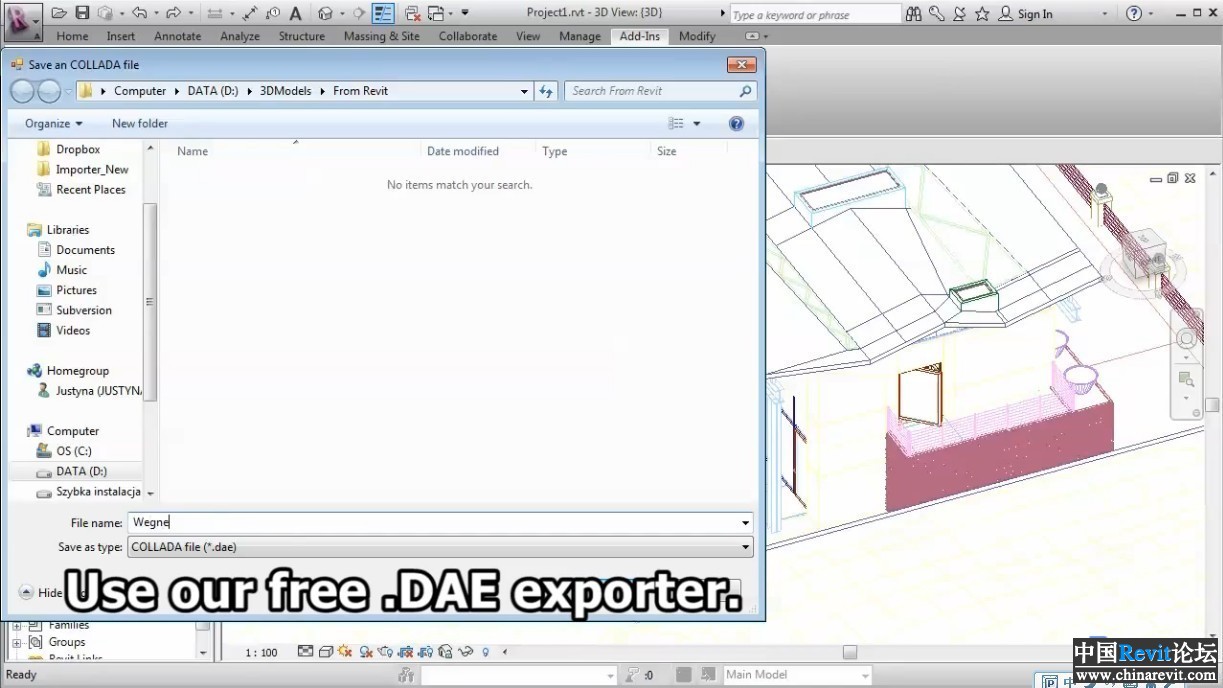Open the Home ribbon tab
Screen dimensions: 1223x688
[72, 36]
